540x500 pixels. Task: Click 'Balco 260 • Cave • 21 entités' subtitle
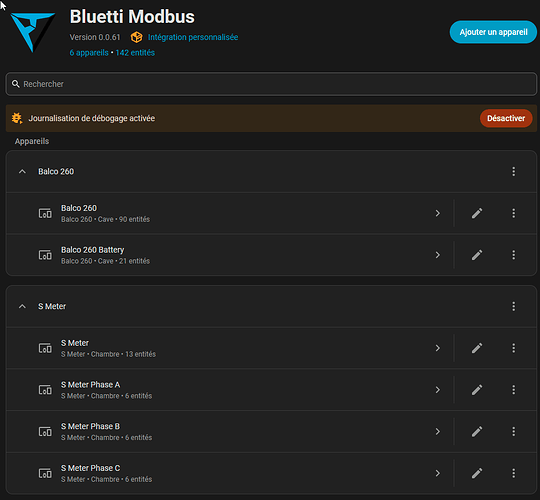pos(105,261)
